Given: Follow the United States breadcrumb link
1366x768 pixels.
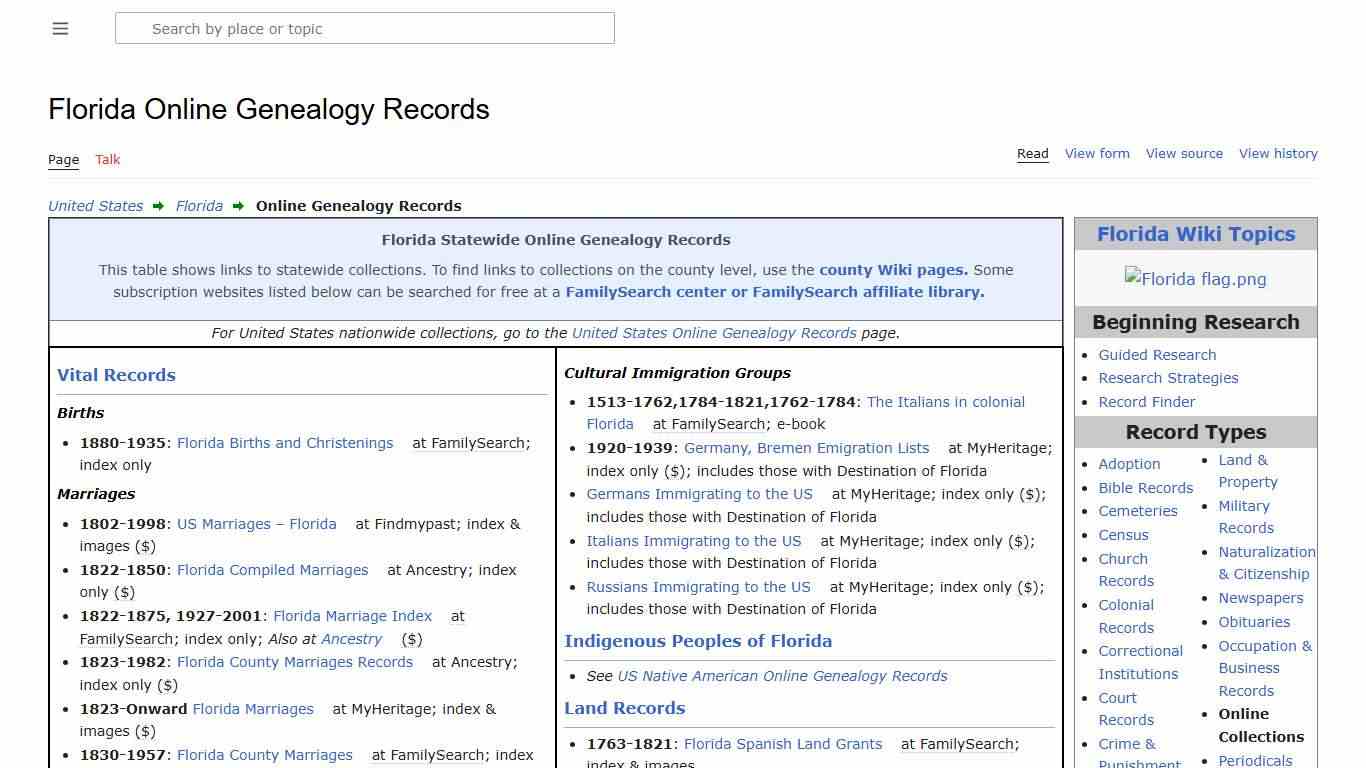Looking at the screenshot, I should click(95, 206).
